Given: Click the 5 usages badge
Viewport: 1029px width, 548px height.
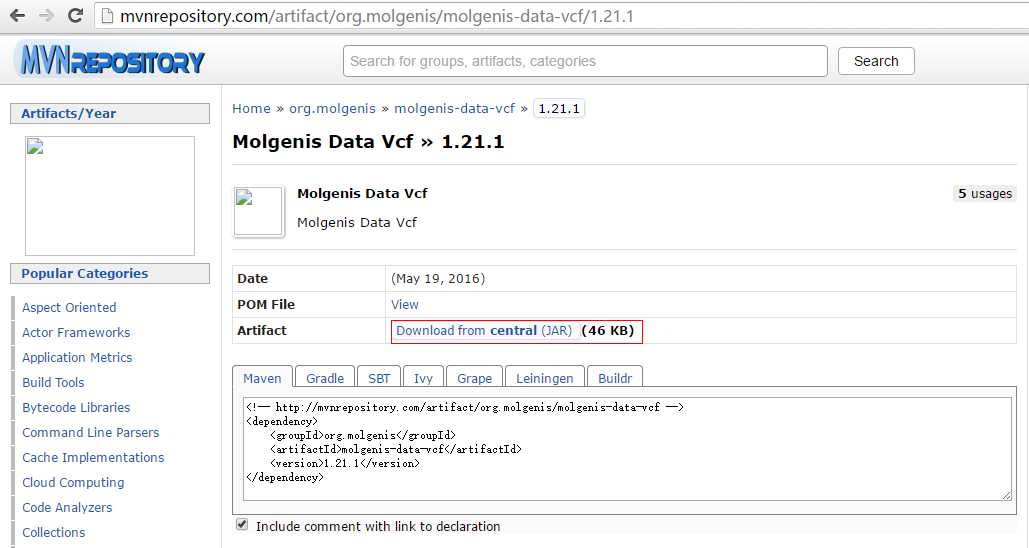Looking at the screenshot, I should 984,194.
